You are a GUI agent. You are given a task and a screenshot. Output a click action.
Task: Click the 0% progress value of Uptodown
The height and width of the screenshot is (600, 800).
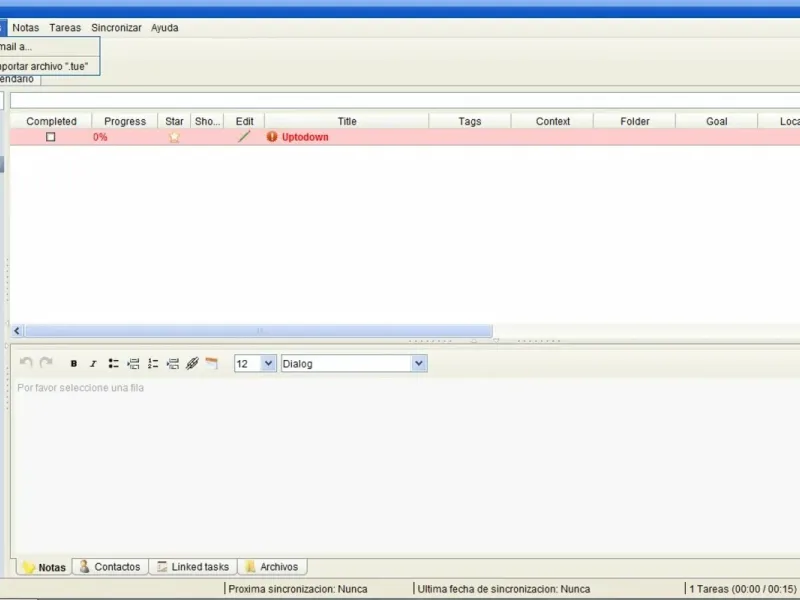click(x=100, y=137)
